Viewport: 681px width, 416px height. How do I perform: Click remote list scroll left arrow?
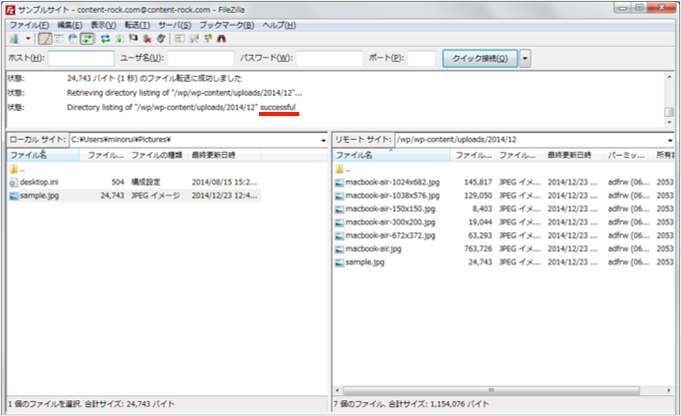(337, 390)
